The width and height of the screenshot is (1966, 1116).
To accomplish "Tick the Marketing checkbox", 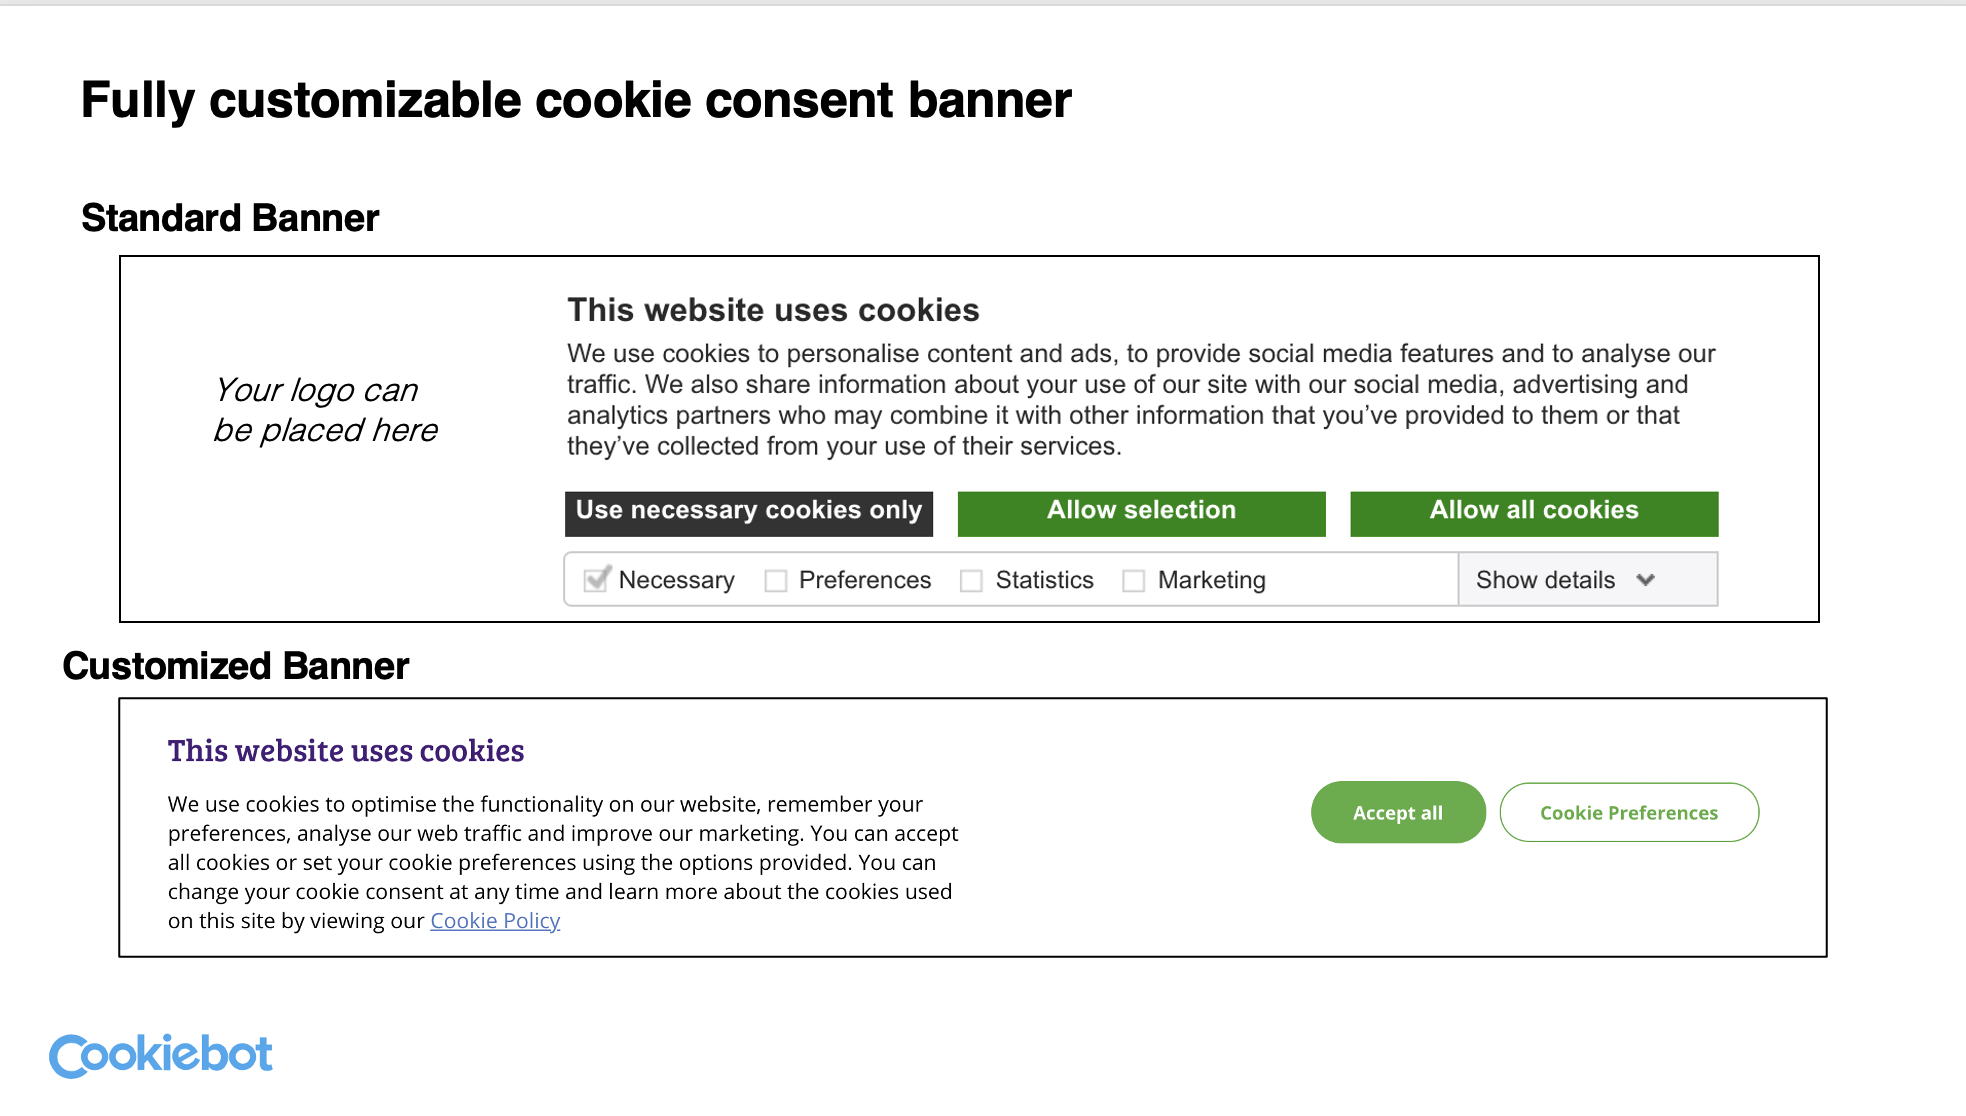I will (1133, 581).
